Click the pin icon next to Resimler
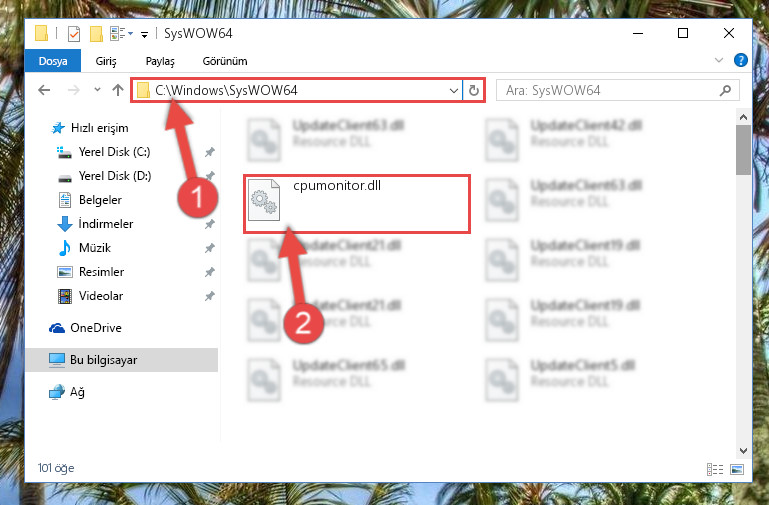The height and width of the screenshot is (505, 769). [210, 272]
